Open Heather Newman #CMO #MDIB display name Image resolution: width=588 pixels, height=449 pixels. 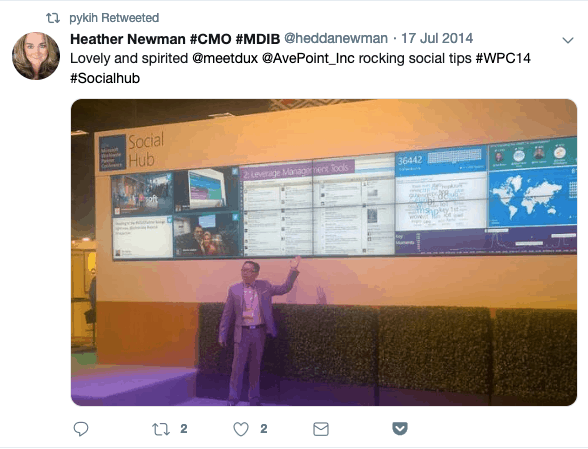[x=175, y=39]
